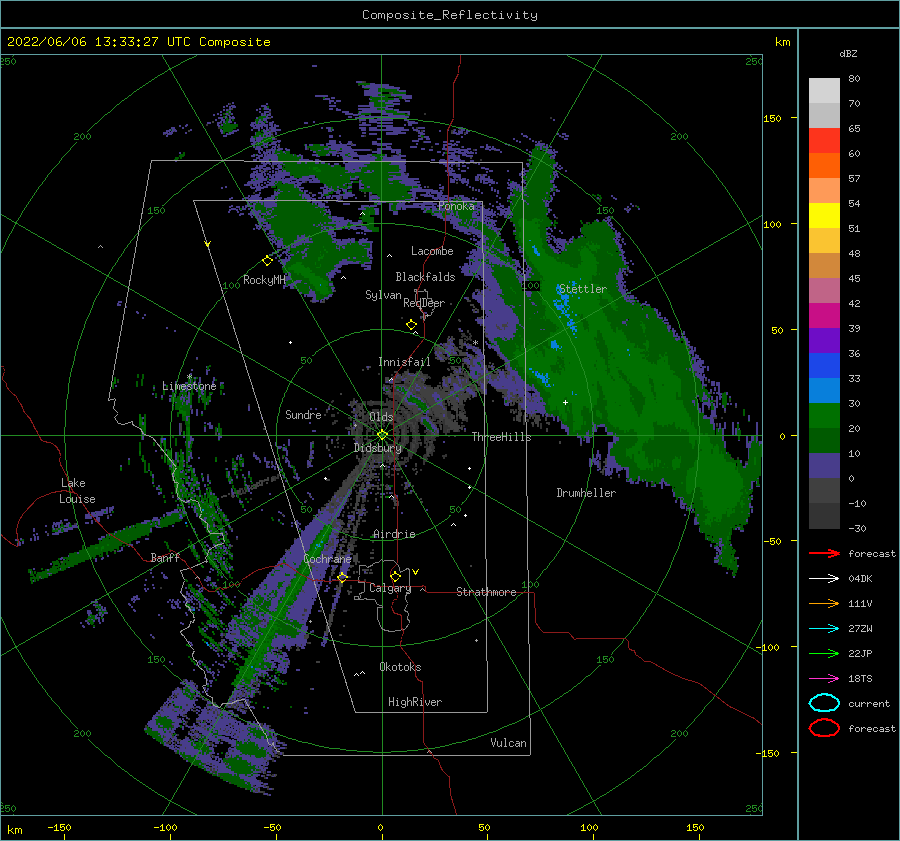Click the slate purple 10 dBZ swatch
The height and width of the screenshot is (841, 900).
pyautogui.click(x=824, y=465)
